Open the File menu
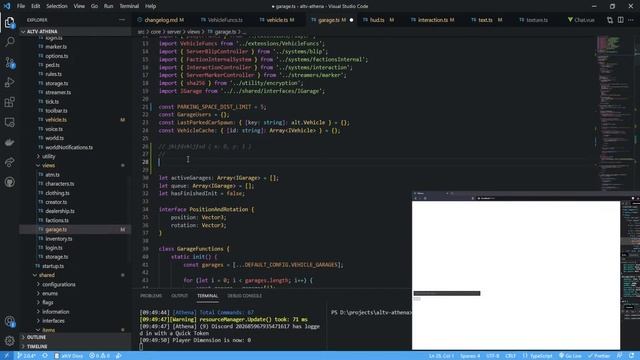The width and height of the screenshot is (640, 360). tap(21, 6)
